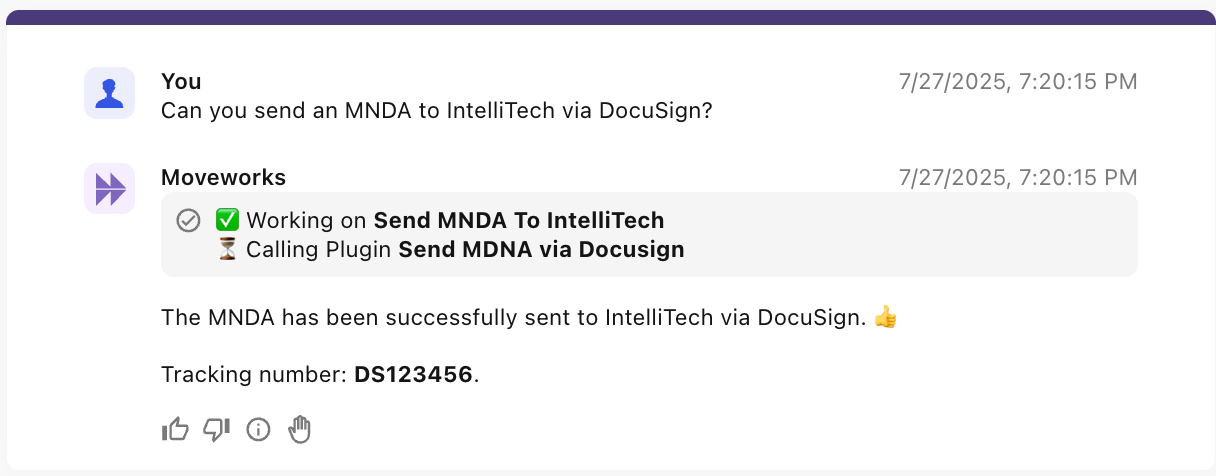Click "Send MDNA via Docusign" plugin name
The width and height of the screenshot is (1216, 476).
click(541, 249)
